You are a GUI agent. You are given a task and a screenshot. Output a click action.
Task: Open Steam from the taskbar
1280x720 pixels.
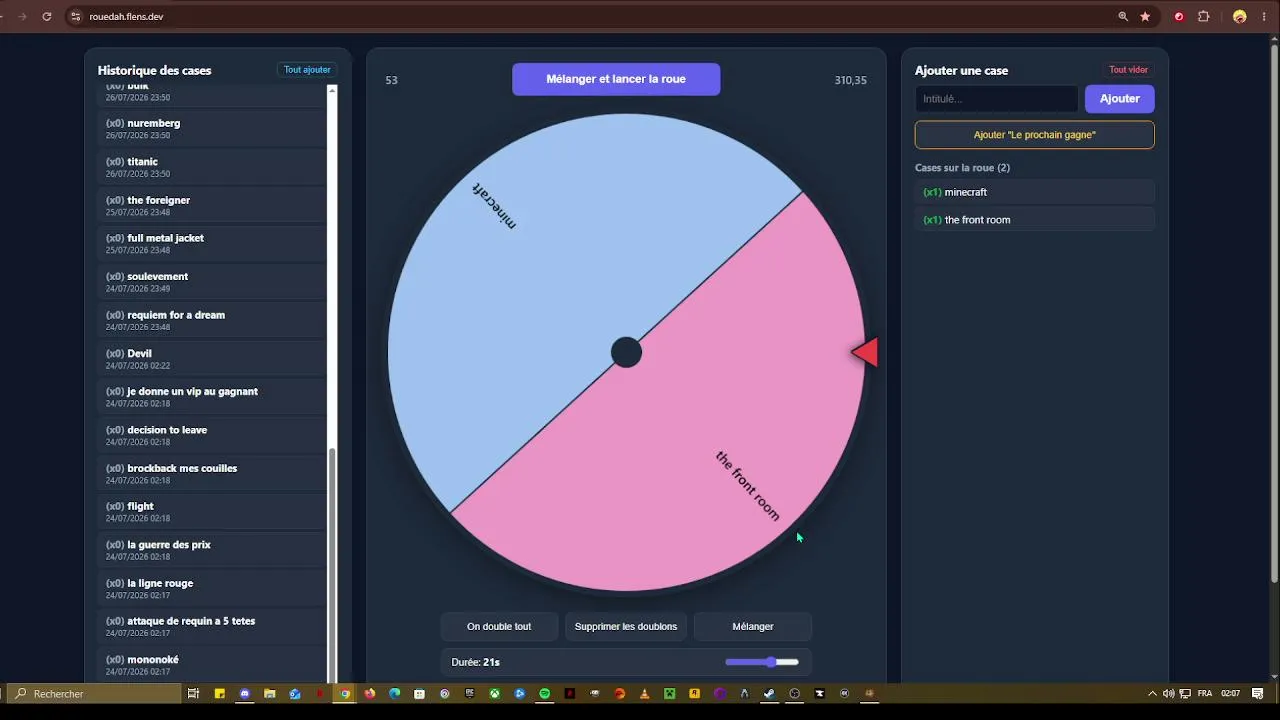[x=769, y=693]
